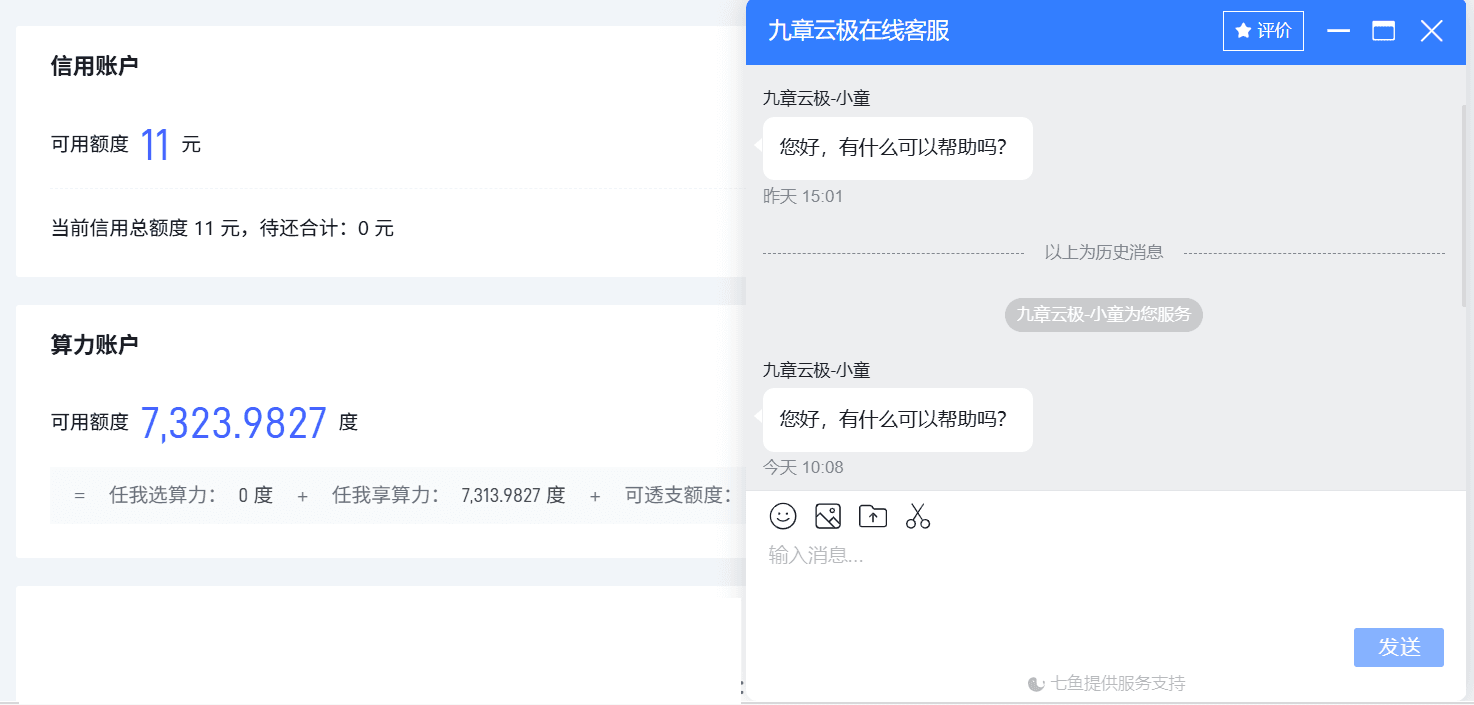
Task: Click the 七鱼提供服务支持 footer link
Action: (x=1106, y=684)
